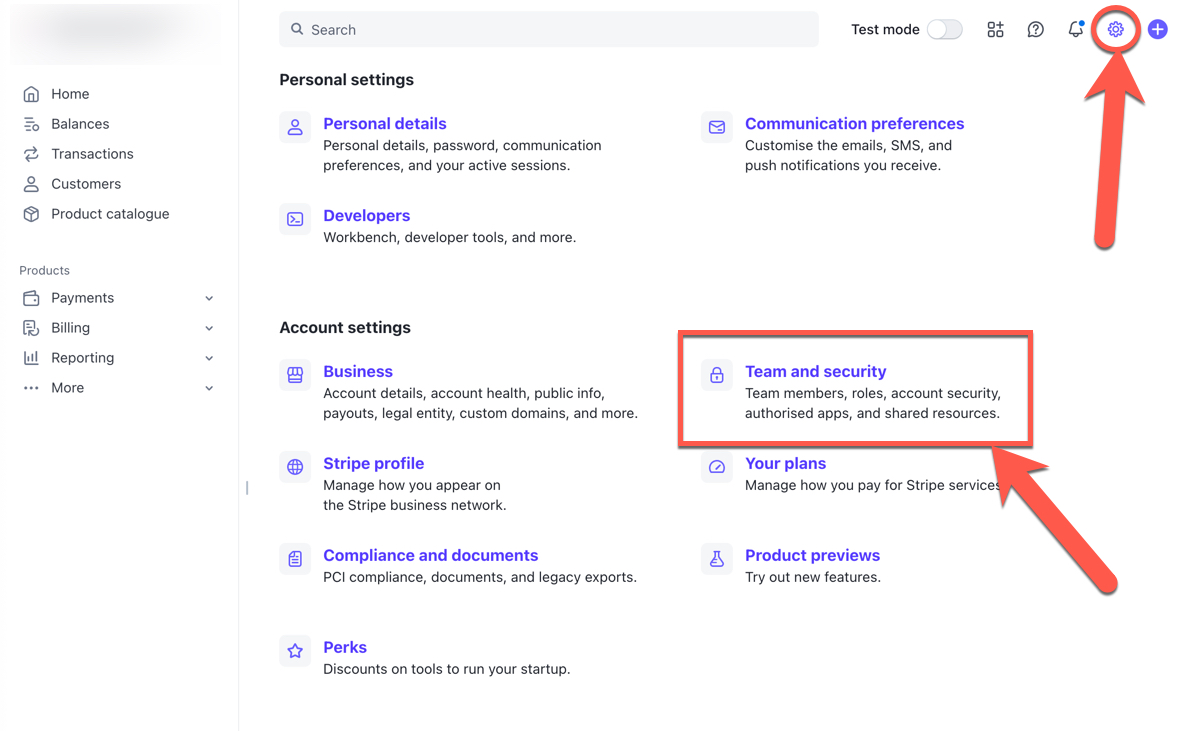Click the search magnifier icon

point(297,30)
